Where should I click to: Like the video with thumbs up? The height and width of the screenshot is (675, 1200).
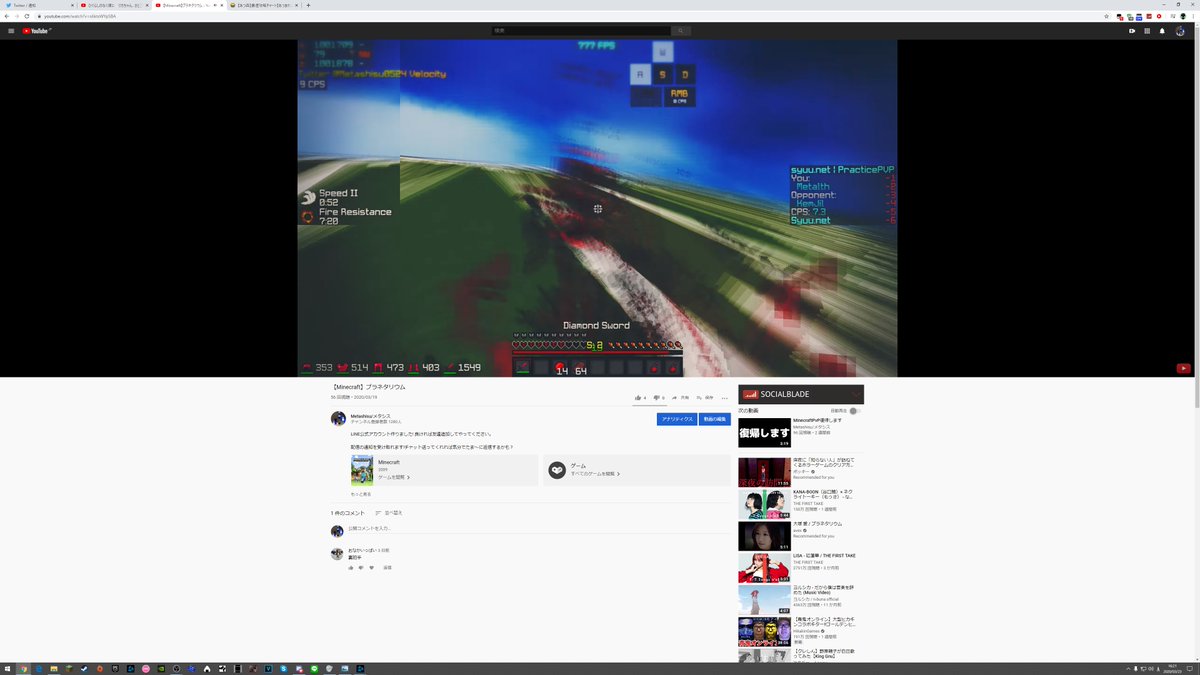click(x=640, y=397)
